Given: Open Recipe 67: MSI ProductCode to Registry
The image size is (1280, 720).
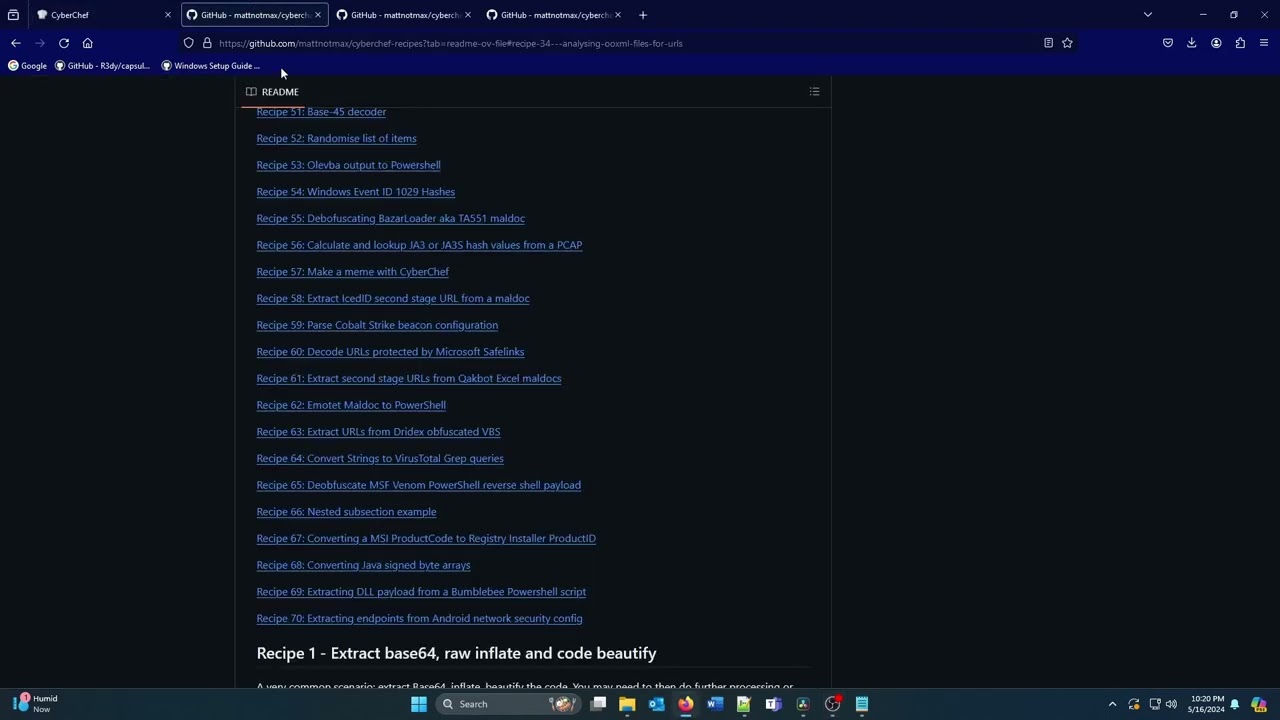Looking at the screenshot, I should (x=426, y=539).
